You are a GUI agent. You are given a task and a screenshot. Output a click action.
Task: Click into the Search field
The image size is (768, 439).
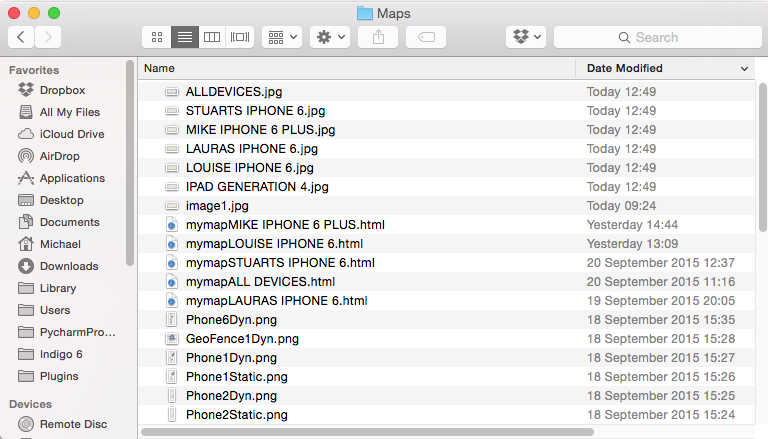click(x=658, y=37)
